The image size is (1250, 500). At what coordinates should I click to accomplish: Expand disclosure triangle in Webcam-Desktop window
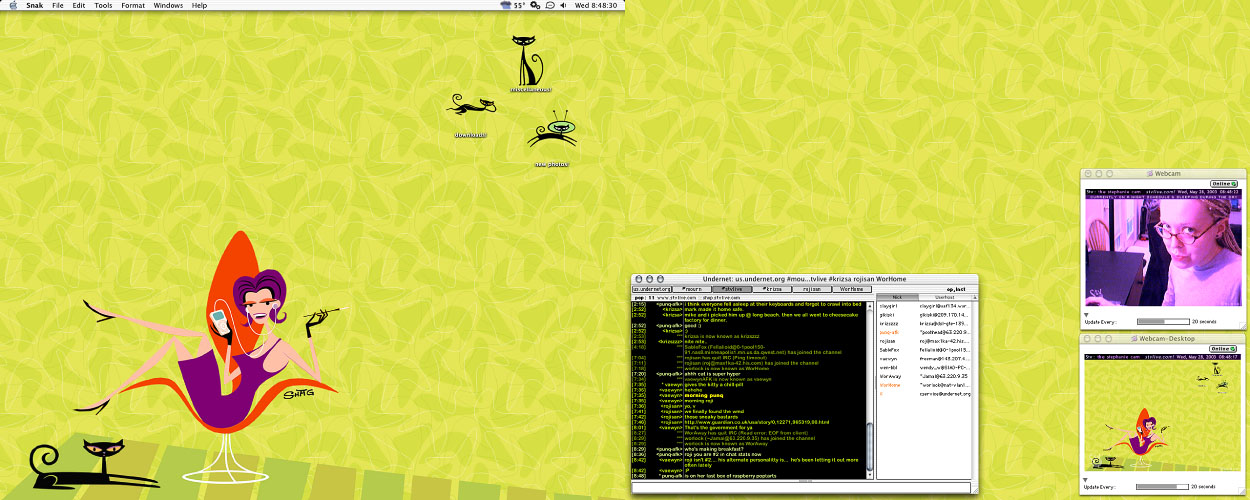click(x=1087, y=479)
